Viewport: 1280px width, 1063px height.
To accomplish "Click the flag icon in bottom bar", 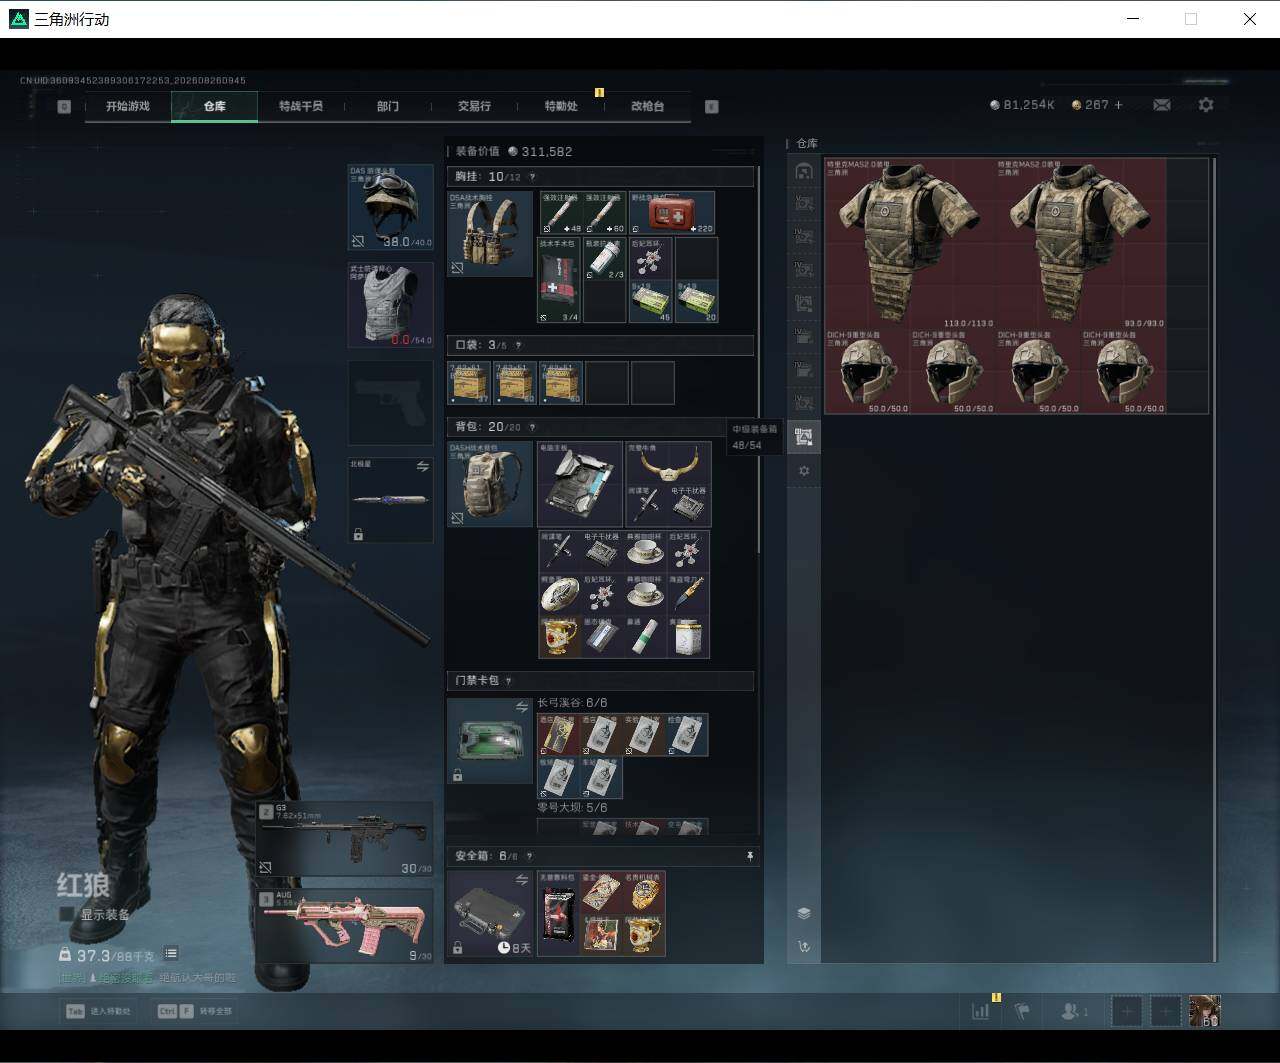I will 1022,1012.
